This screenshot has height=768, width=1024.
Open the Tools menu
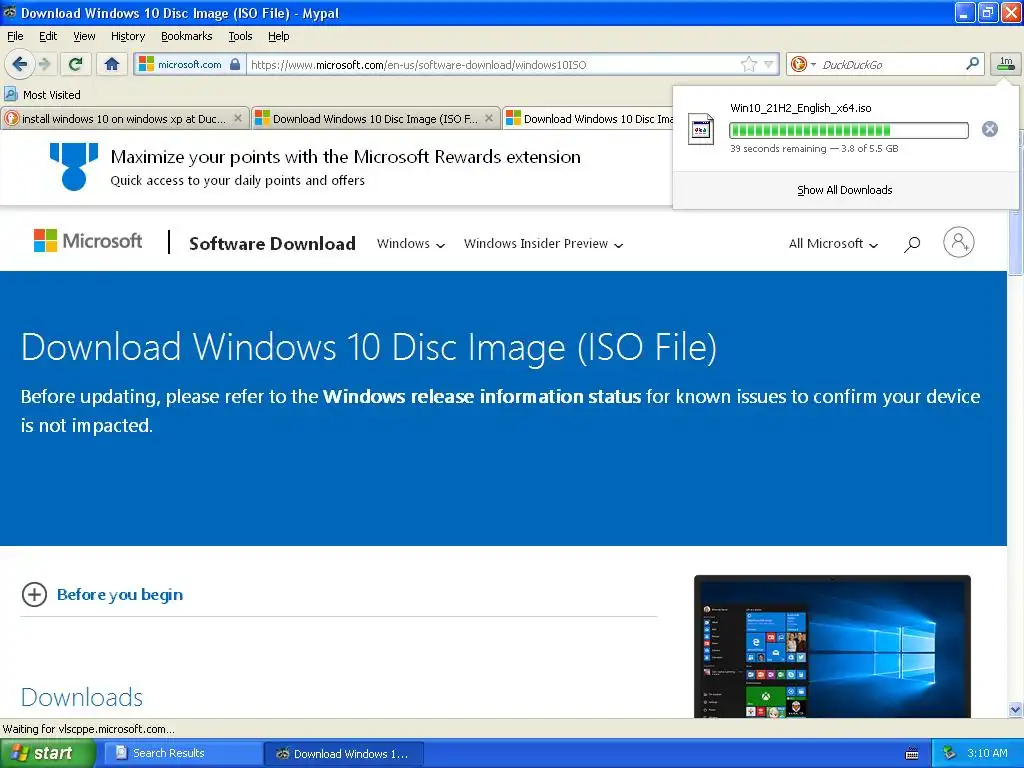coord(240,36)
